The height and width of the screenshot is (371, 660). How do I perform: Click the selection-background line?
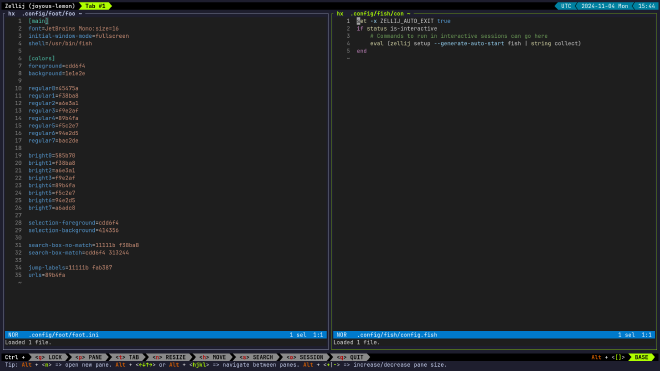pyautogui.click(x=73, y=230)
